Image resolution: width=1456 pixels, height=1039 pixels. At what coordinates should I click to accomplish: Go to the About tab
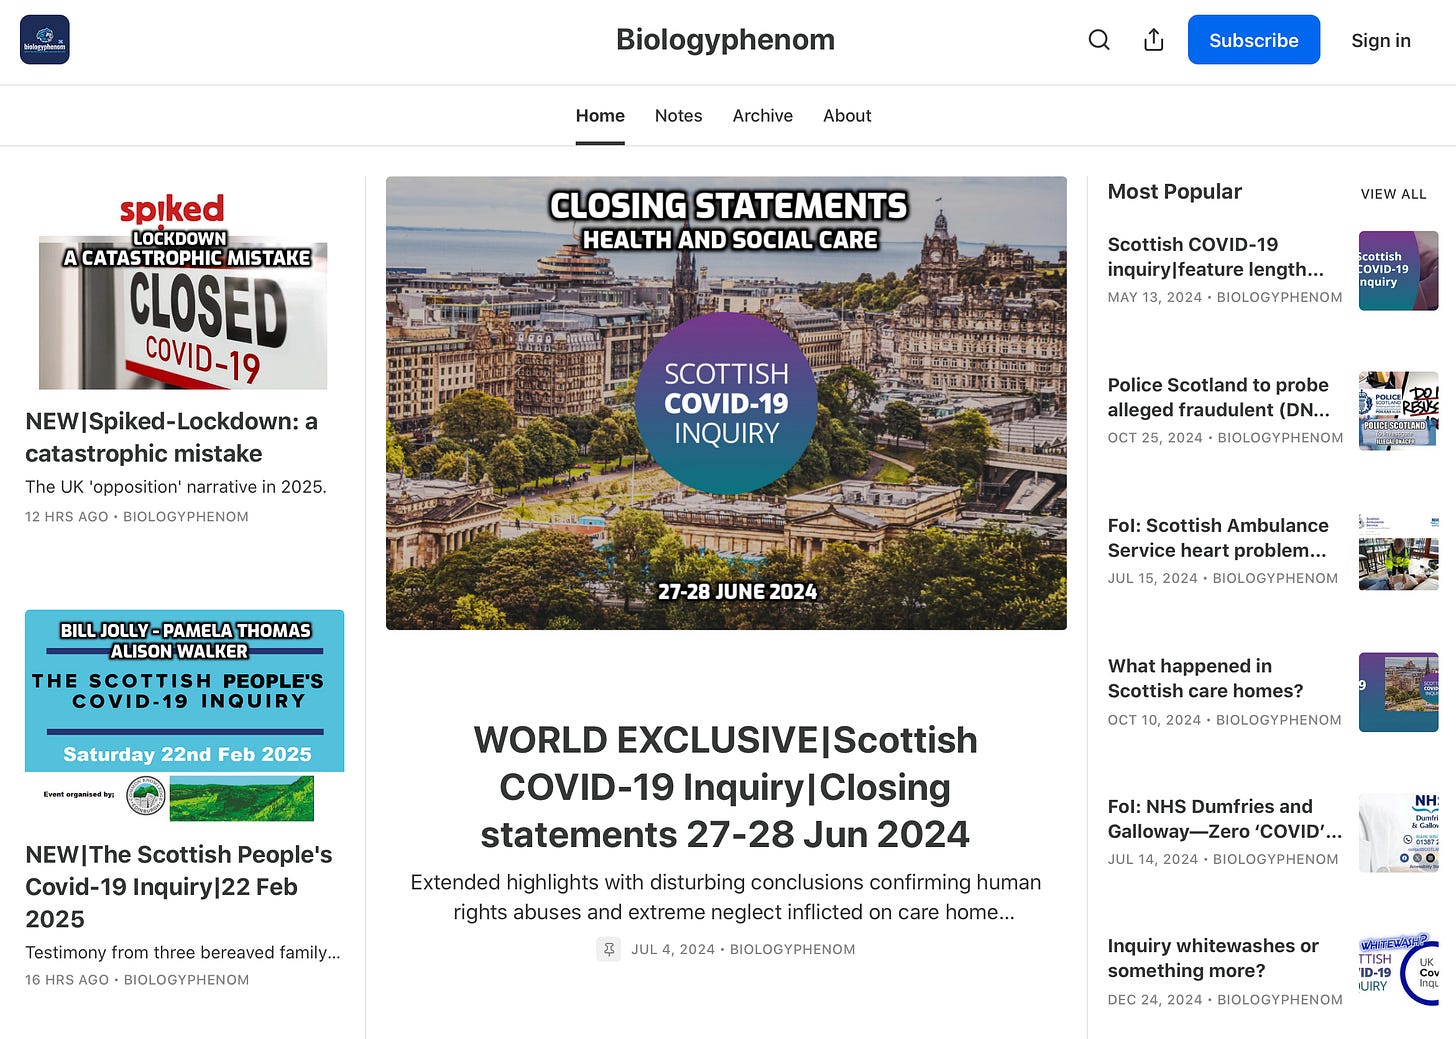click(x=847, y=116)
